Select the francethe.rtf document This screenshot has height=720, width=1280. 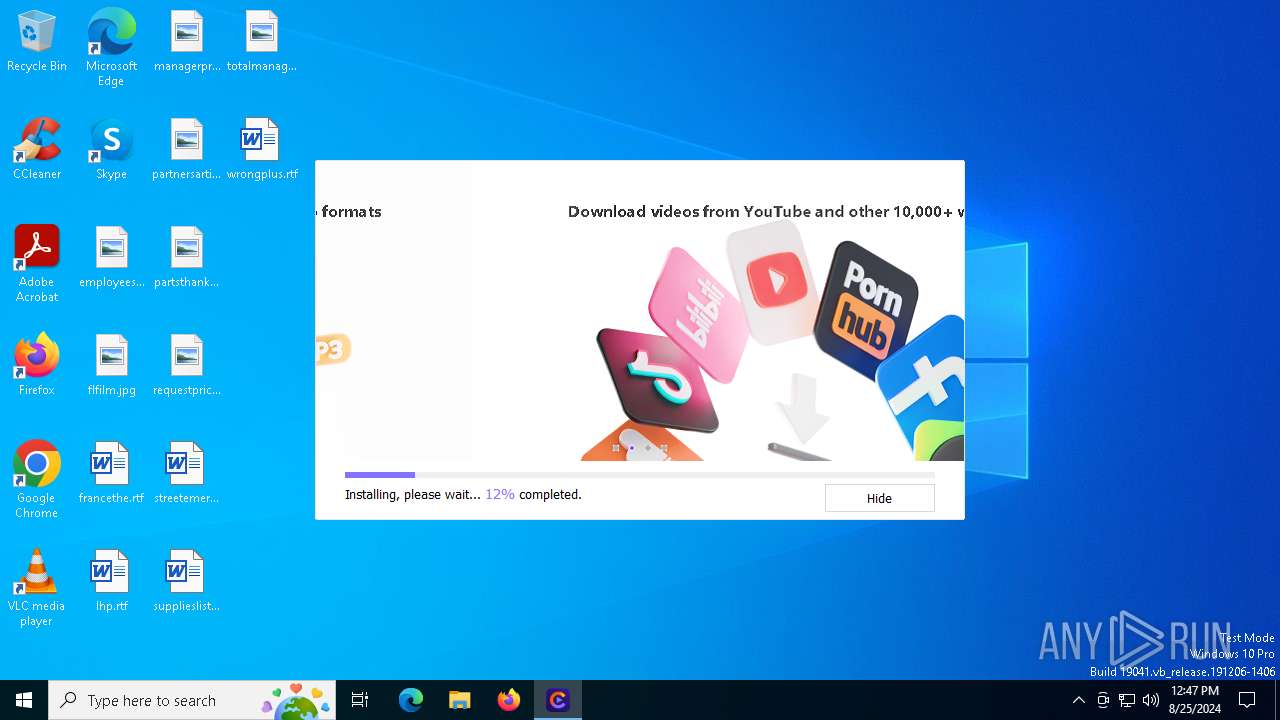(111, 474)
